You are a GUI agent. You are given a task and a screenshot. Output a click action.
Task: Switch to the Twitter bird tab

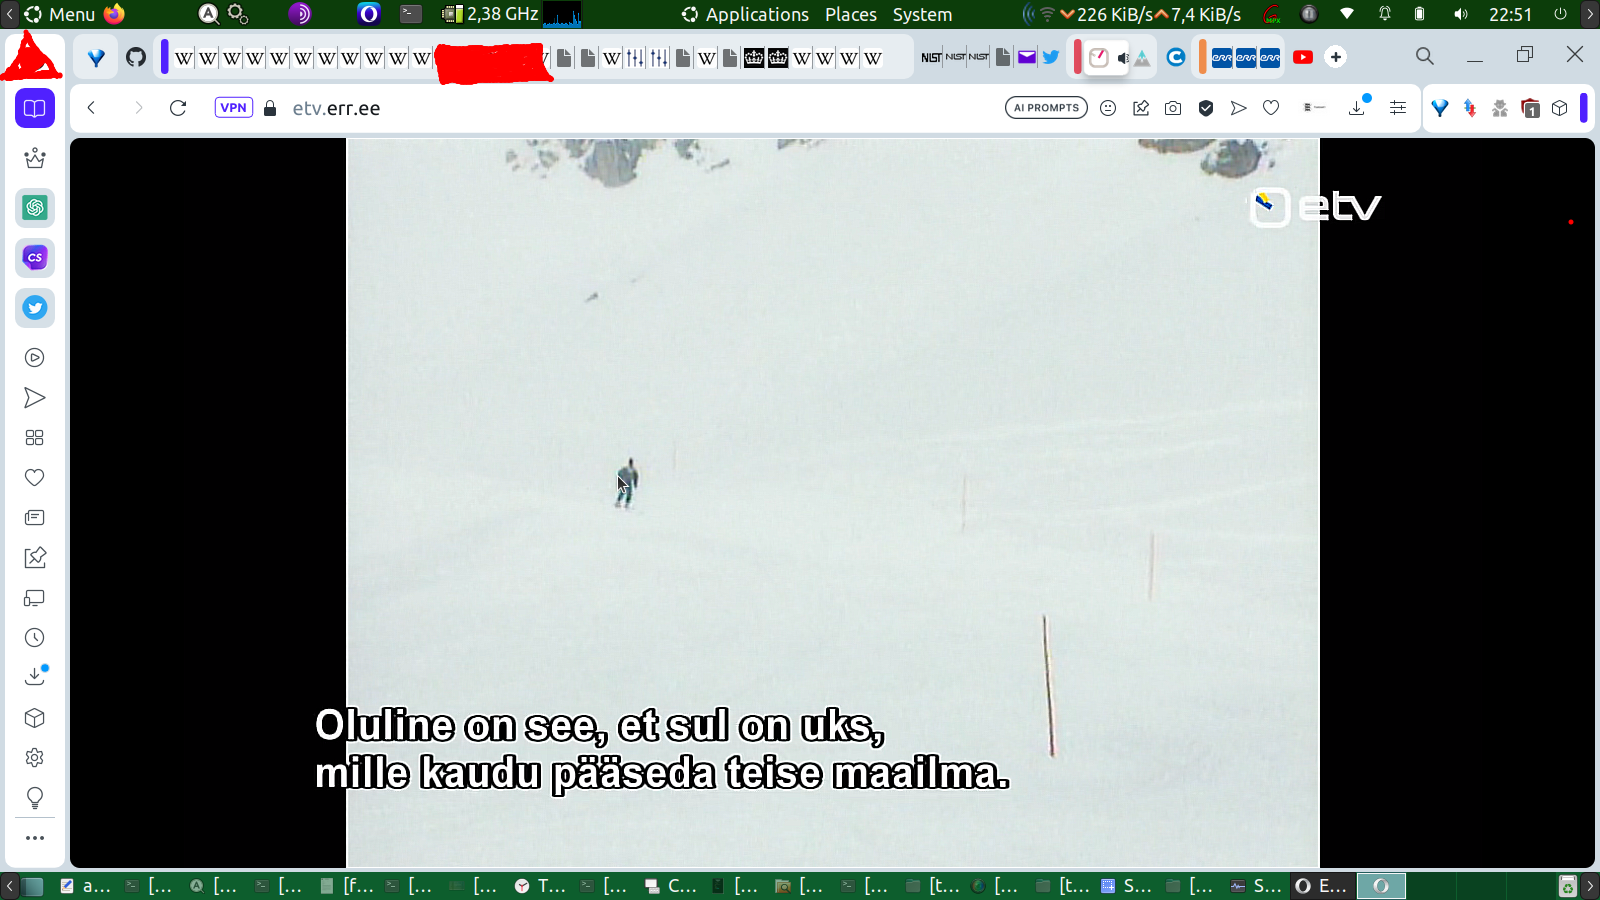click(x=1051, y=57)
